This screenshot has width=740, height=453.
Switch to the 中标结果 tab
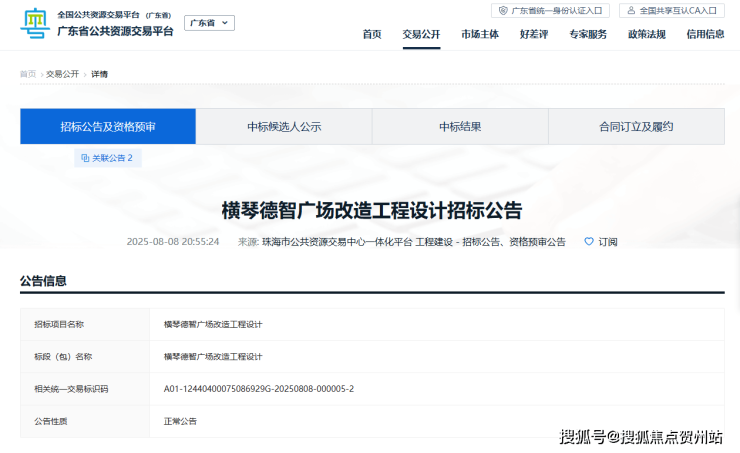point(460,126)
